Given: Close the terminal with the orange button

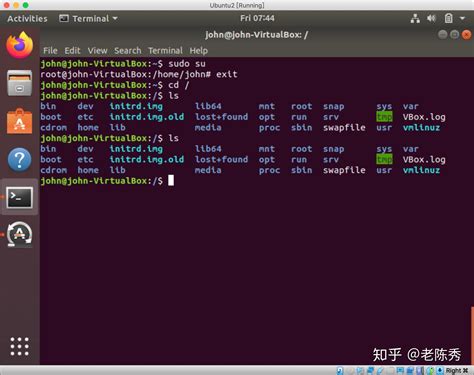Looking at the screenshot, I should tap(466, 34).
